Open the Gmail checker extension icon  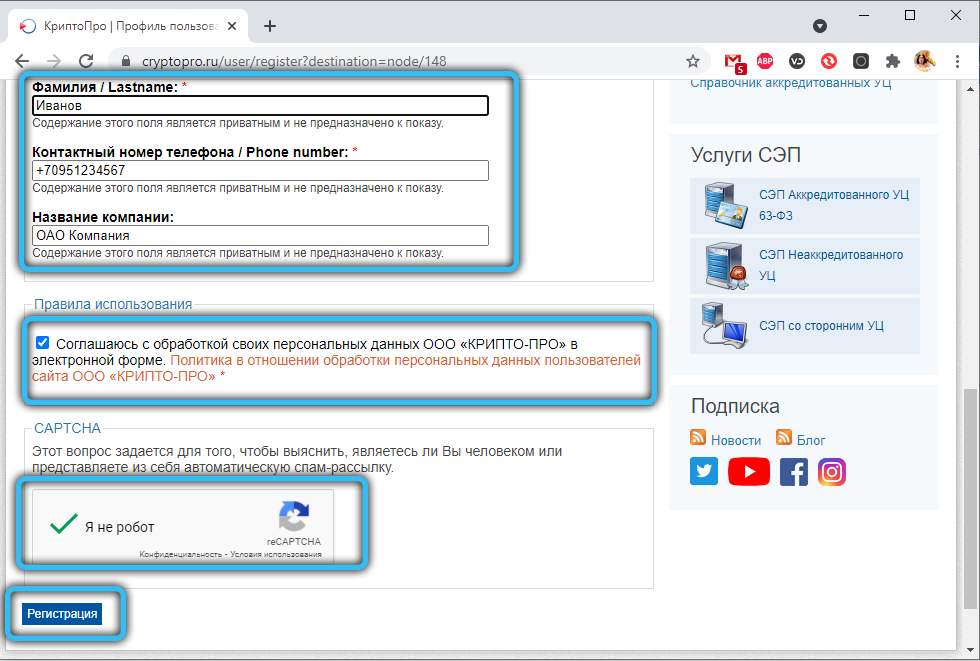[734, 61]
